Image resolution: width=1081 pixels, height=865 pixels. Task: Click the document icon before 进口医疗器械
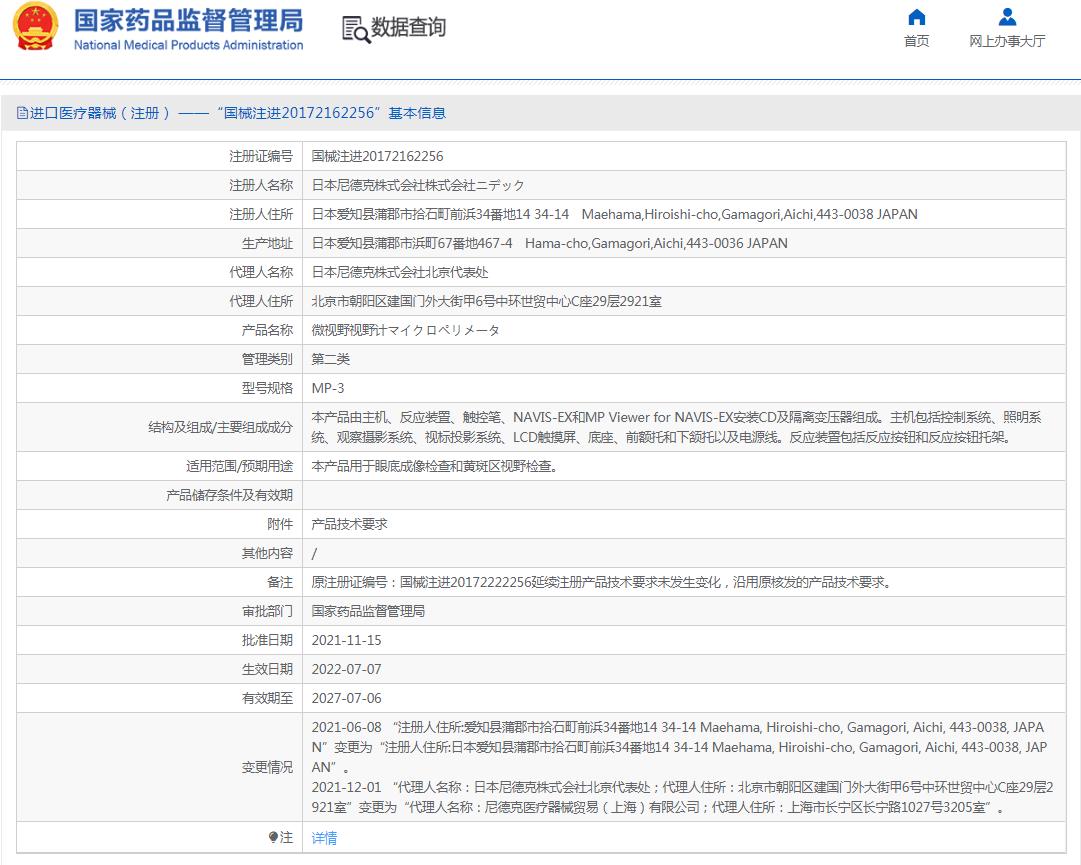[x=22, y=113]
